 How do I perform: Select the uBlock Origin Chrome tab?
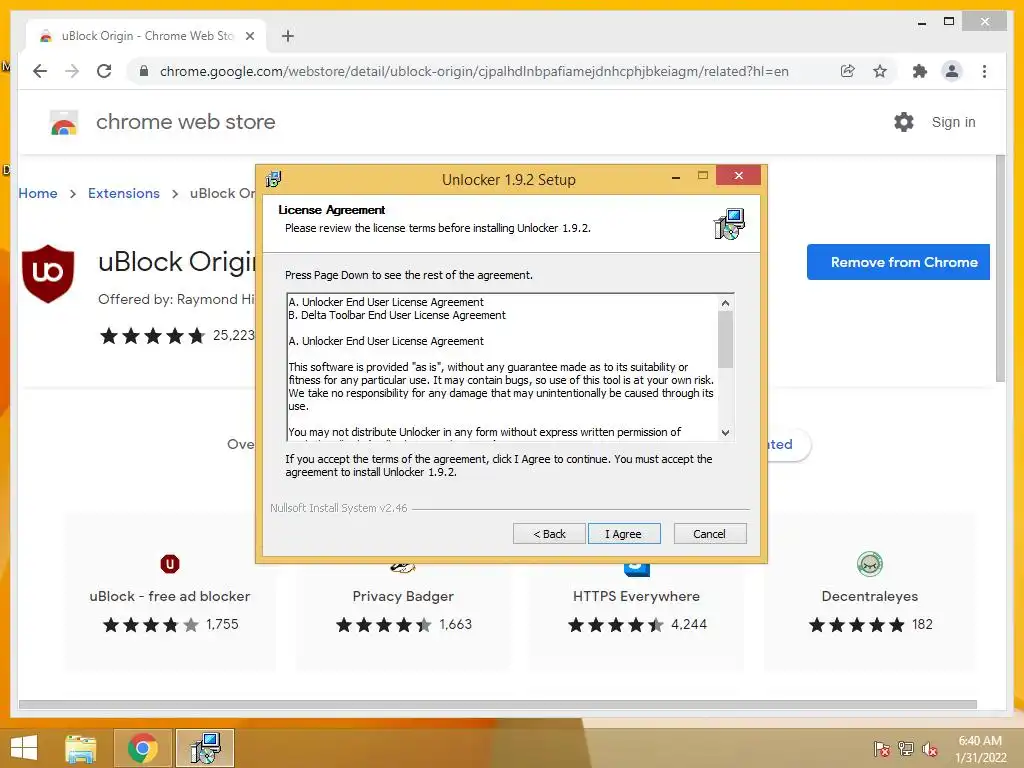146,36
